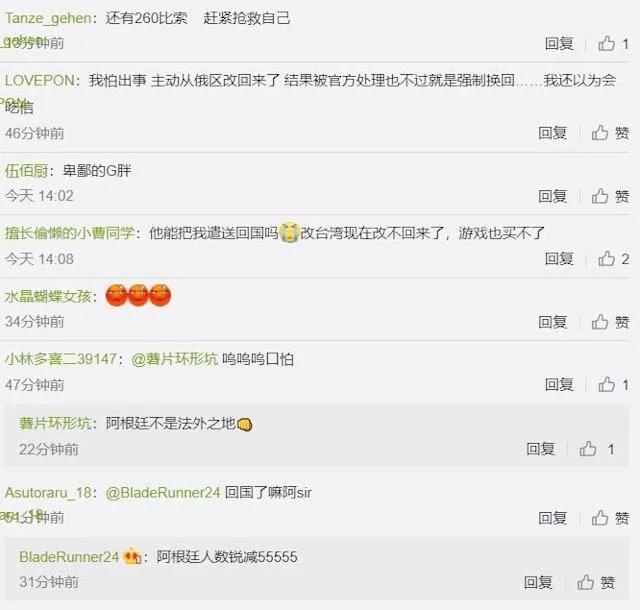The height and width of the screenshot is (610, 640).
Task: Reply to Tanze_gehen's comment
Action: (x=559, y=43)
